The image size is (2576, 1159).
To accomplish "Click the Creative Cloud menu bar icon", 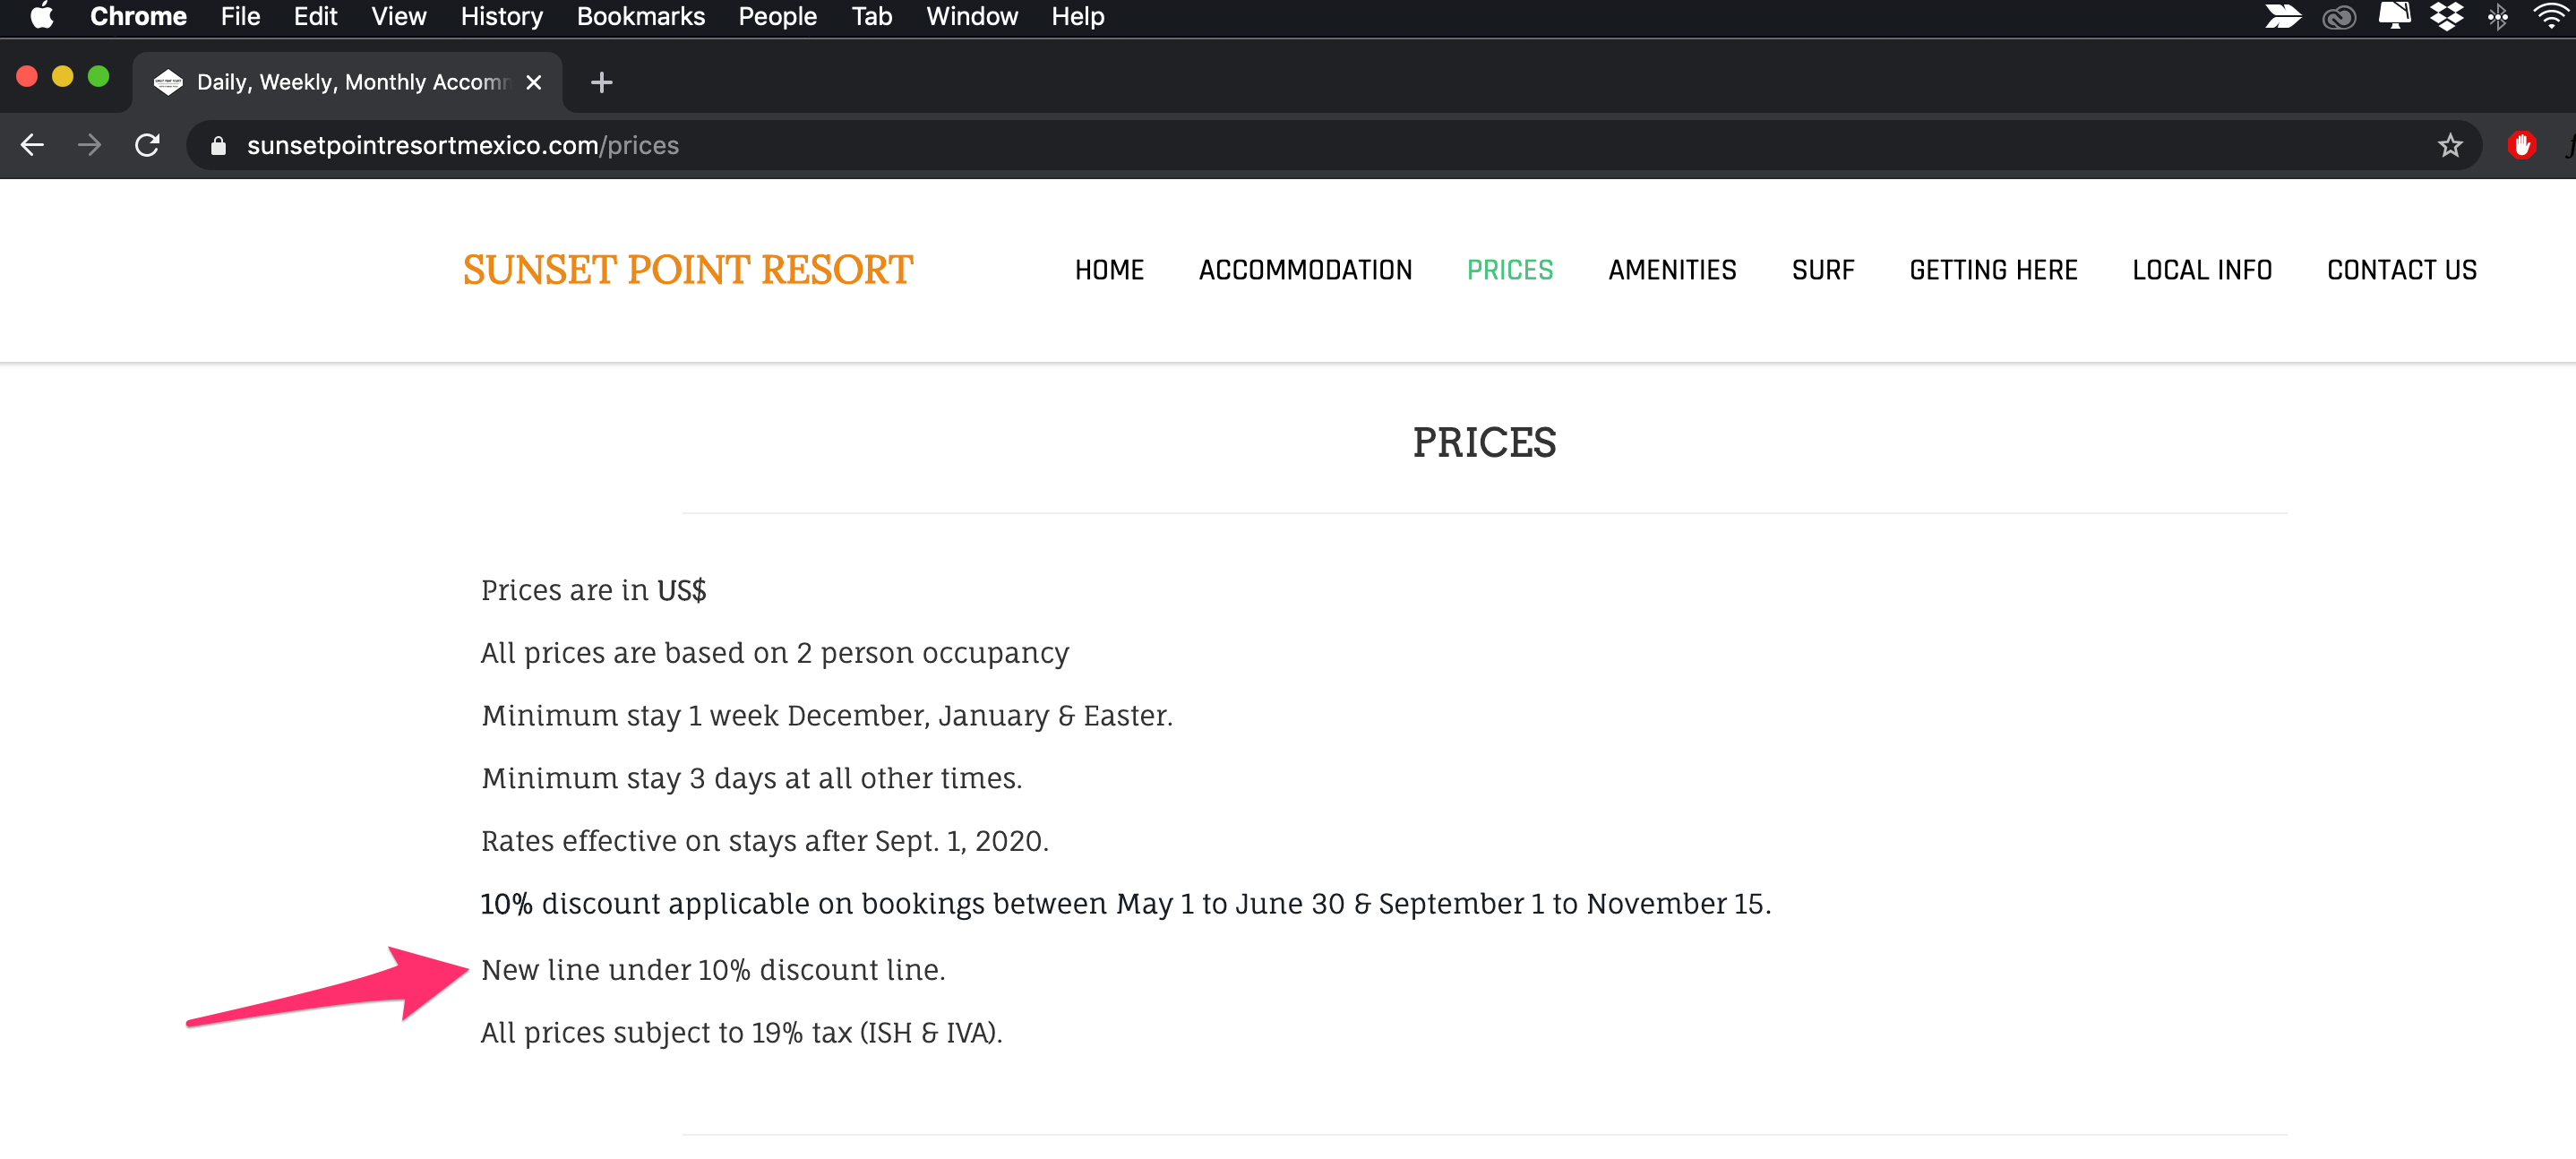I will pyautogui.click(x=2338, y=16).
